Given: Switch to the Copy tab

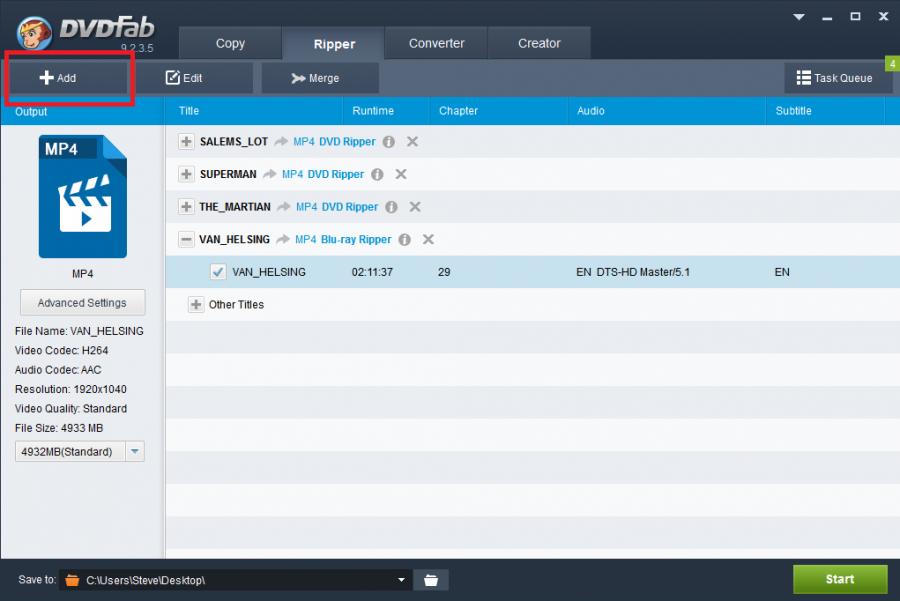Looking at the screenshot, I should (x=230, y=43).
